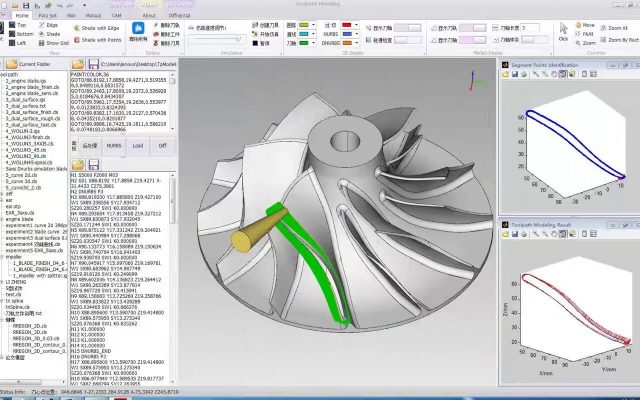Screen dimensions: 640x400
Task: Click the third delete item in Delete group
Action: 167,43
